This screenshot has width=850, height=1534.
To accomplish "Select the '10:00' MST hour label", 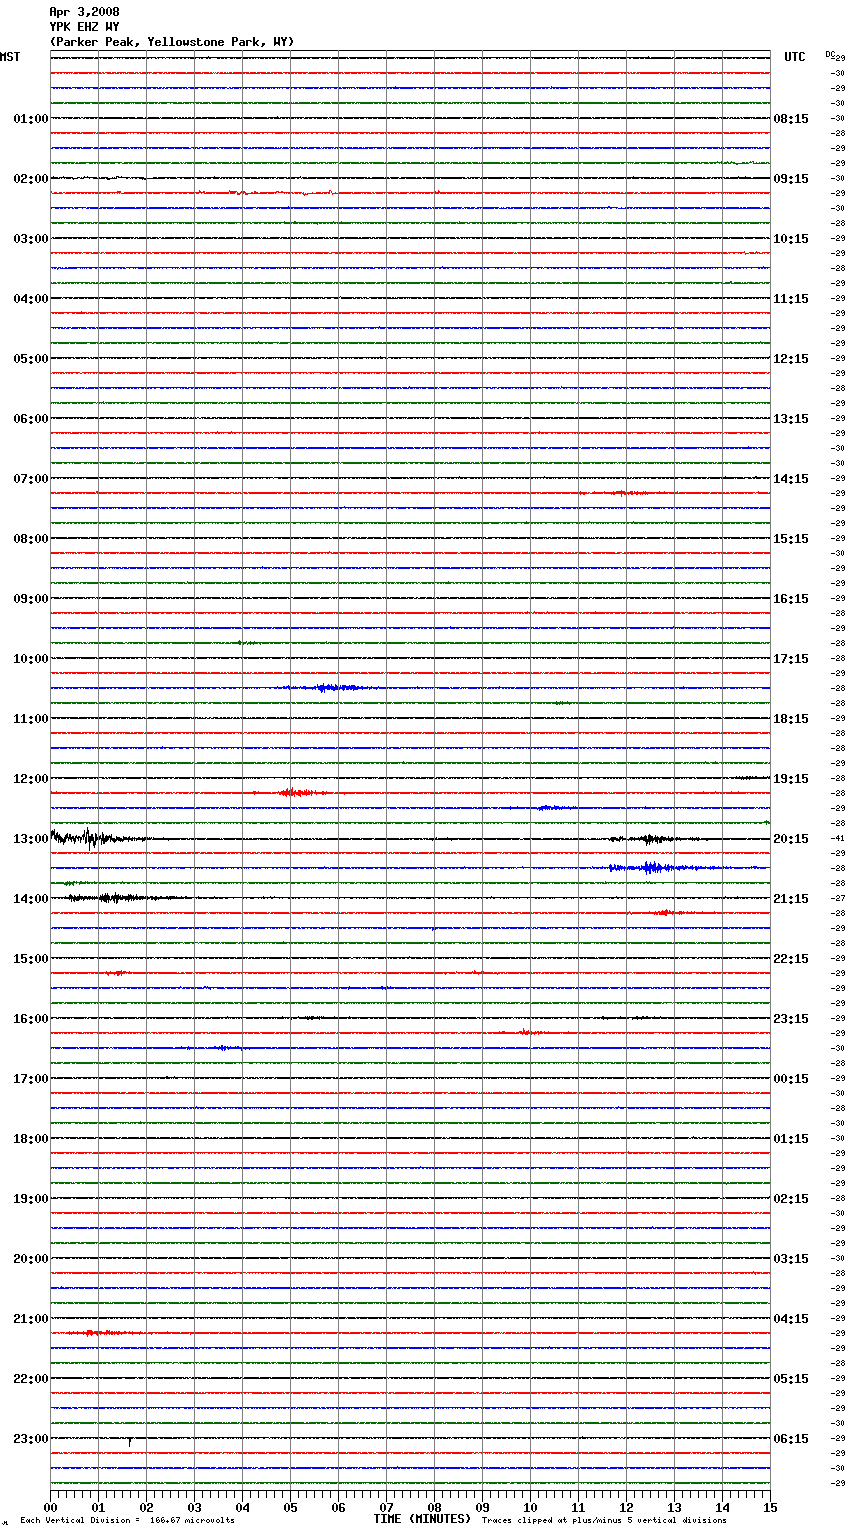I will [x=31, y=659].
